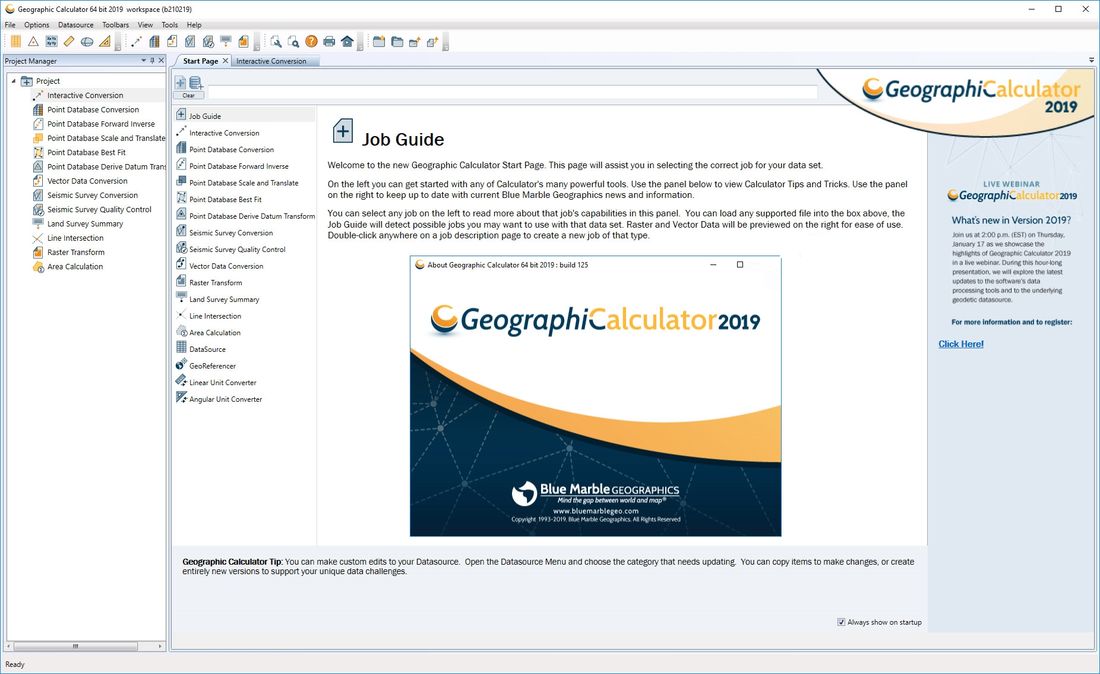Click Seismic Survey Conversion toolbar icon
This screenshot has height=674, width=1100.
pos(190,41)
